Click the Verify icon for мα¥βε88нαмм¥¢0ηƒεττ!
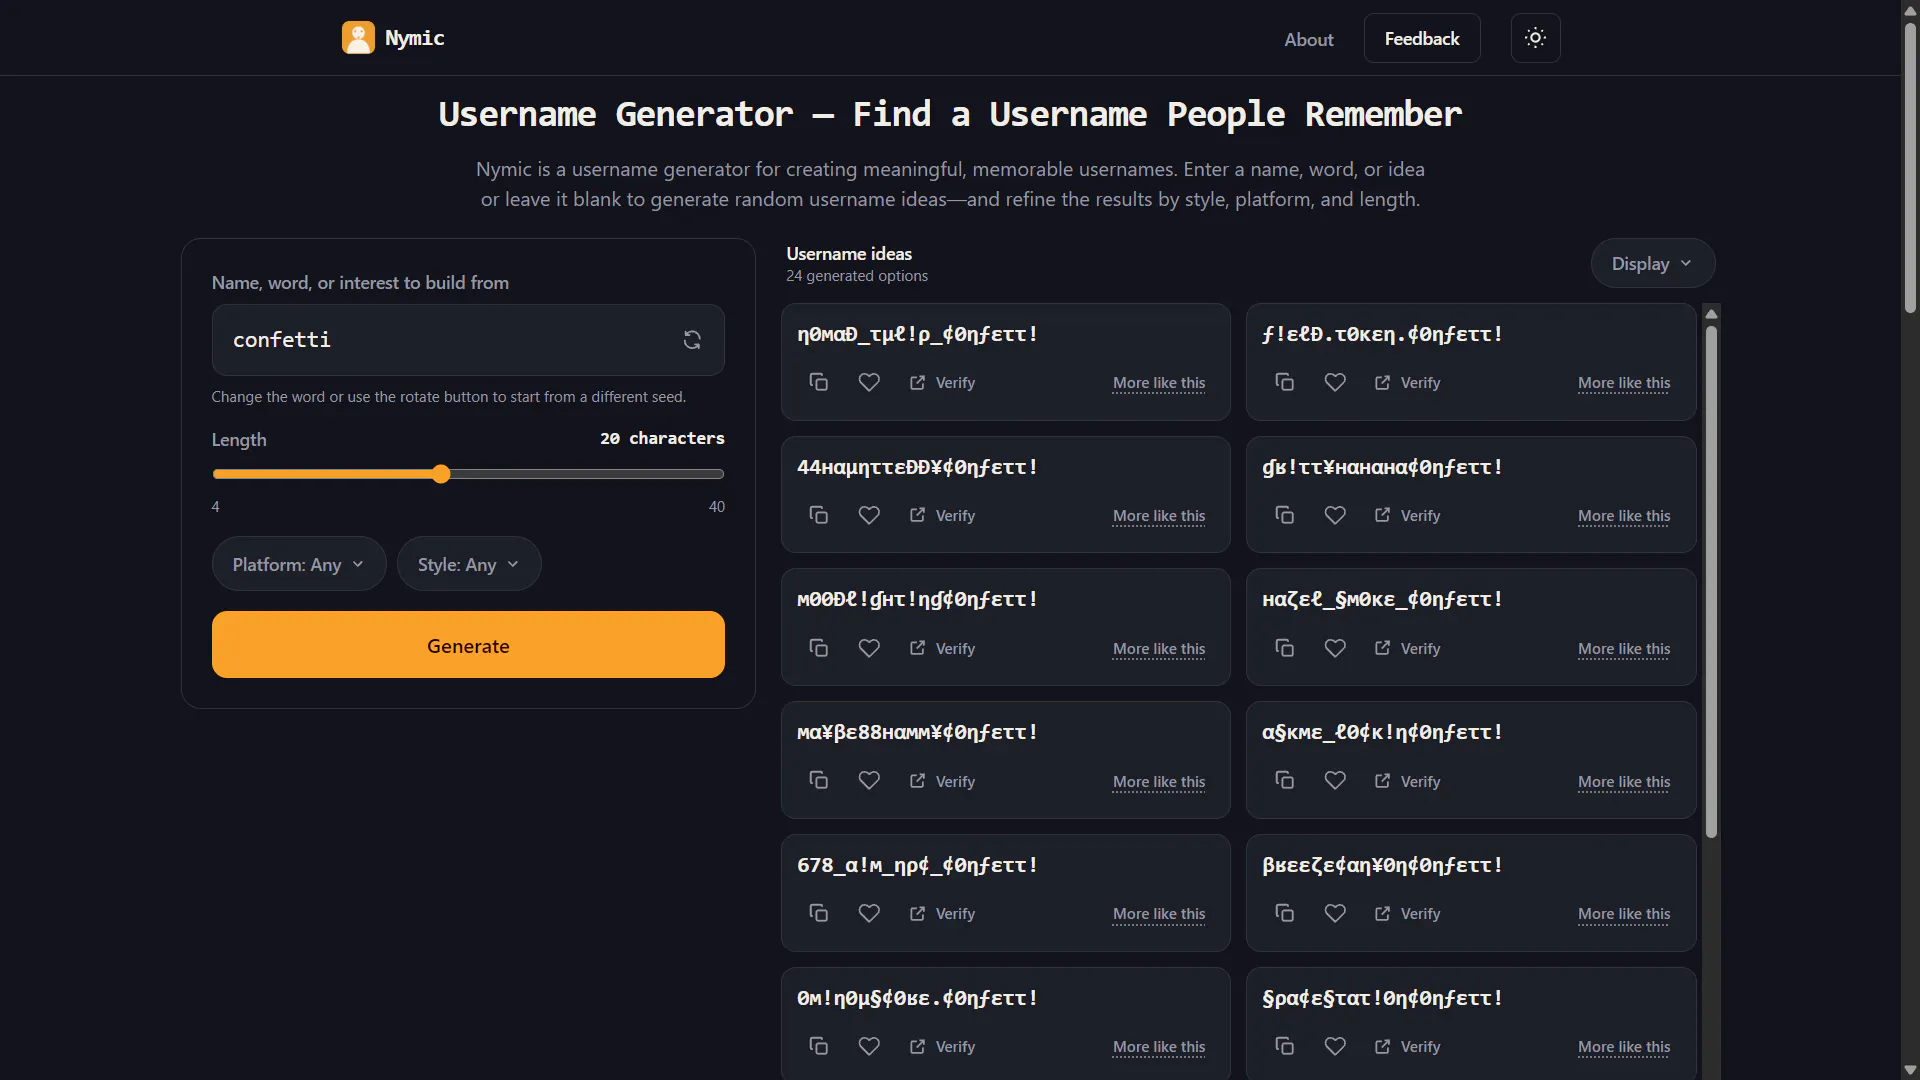Image resolution: width=1920 pixels, height=1080 pixels. click(918, 781)
